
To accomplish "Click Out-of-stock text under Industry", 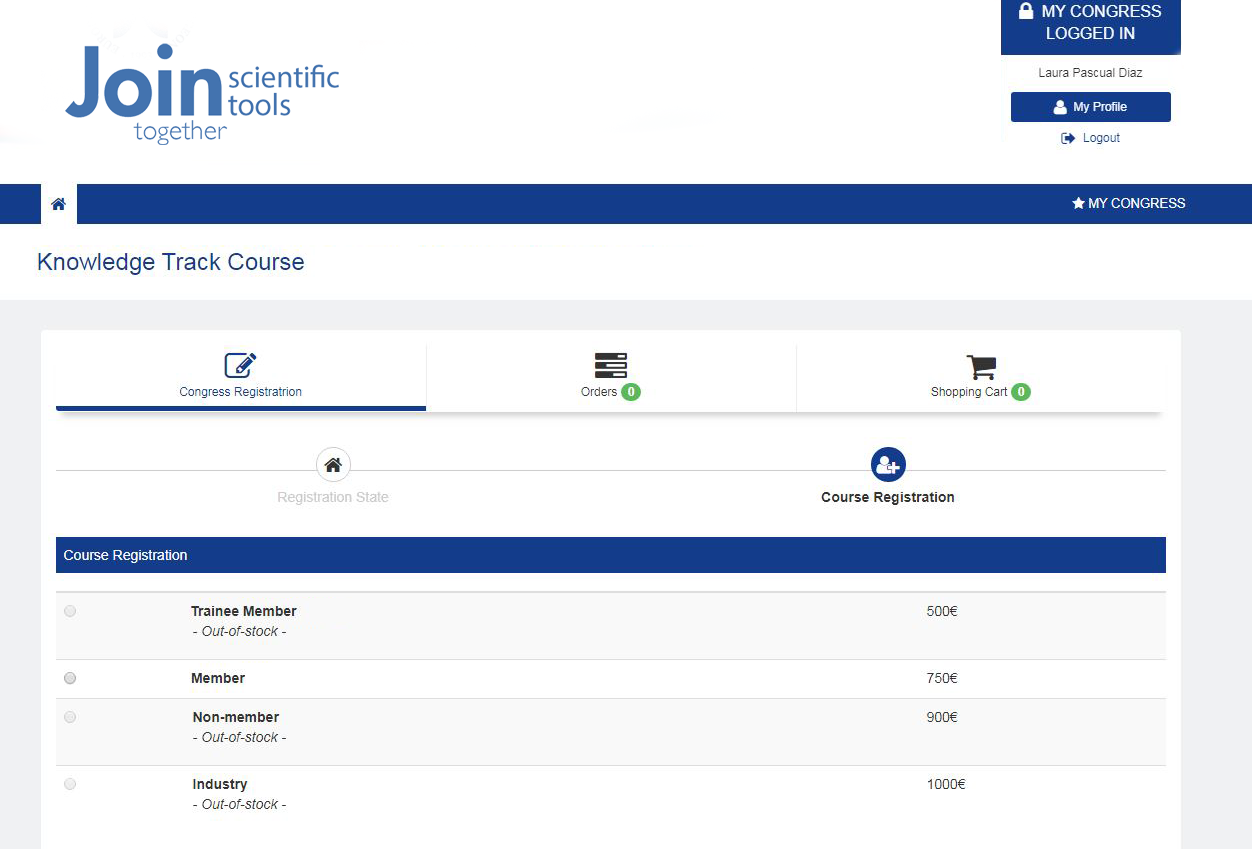I will [x=240, y=804].
